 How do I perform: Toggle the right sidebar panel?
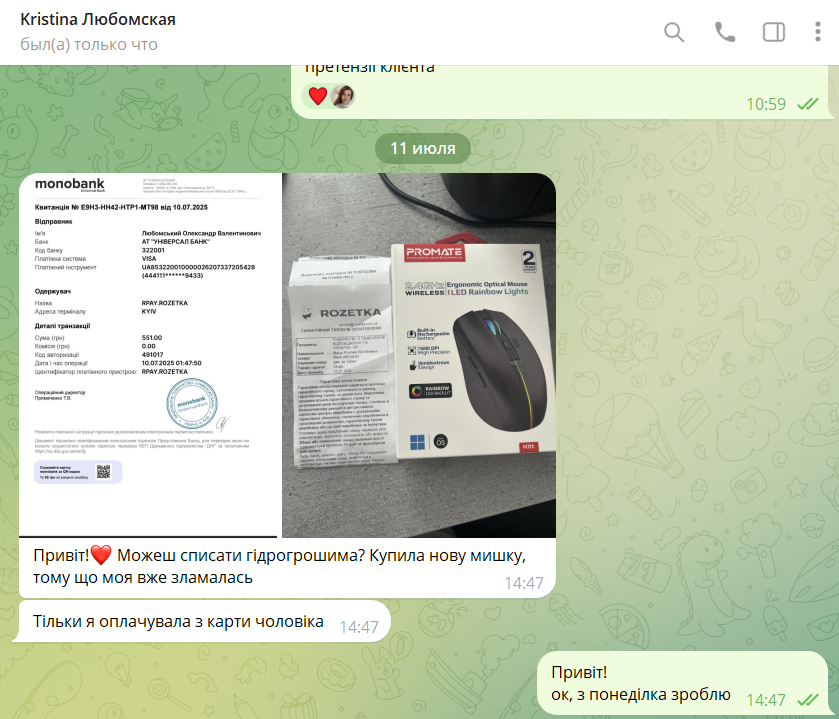coord(774,32)
